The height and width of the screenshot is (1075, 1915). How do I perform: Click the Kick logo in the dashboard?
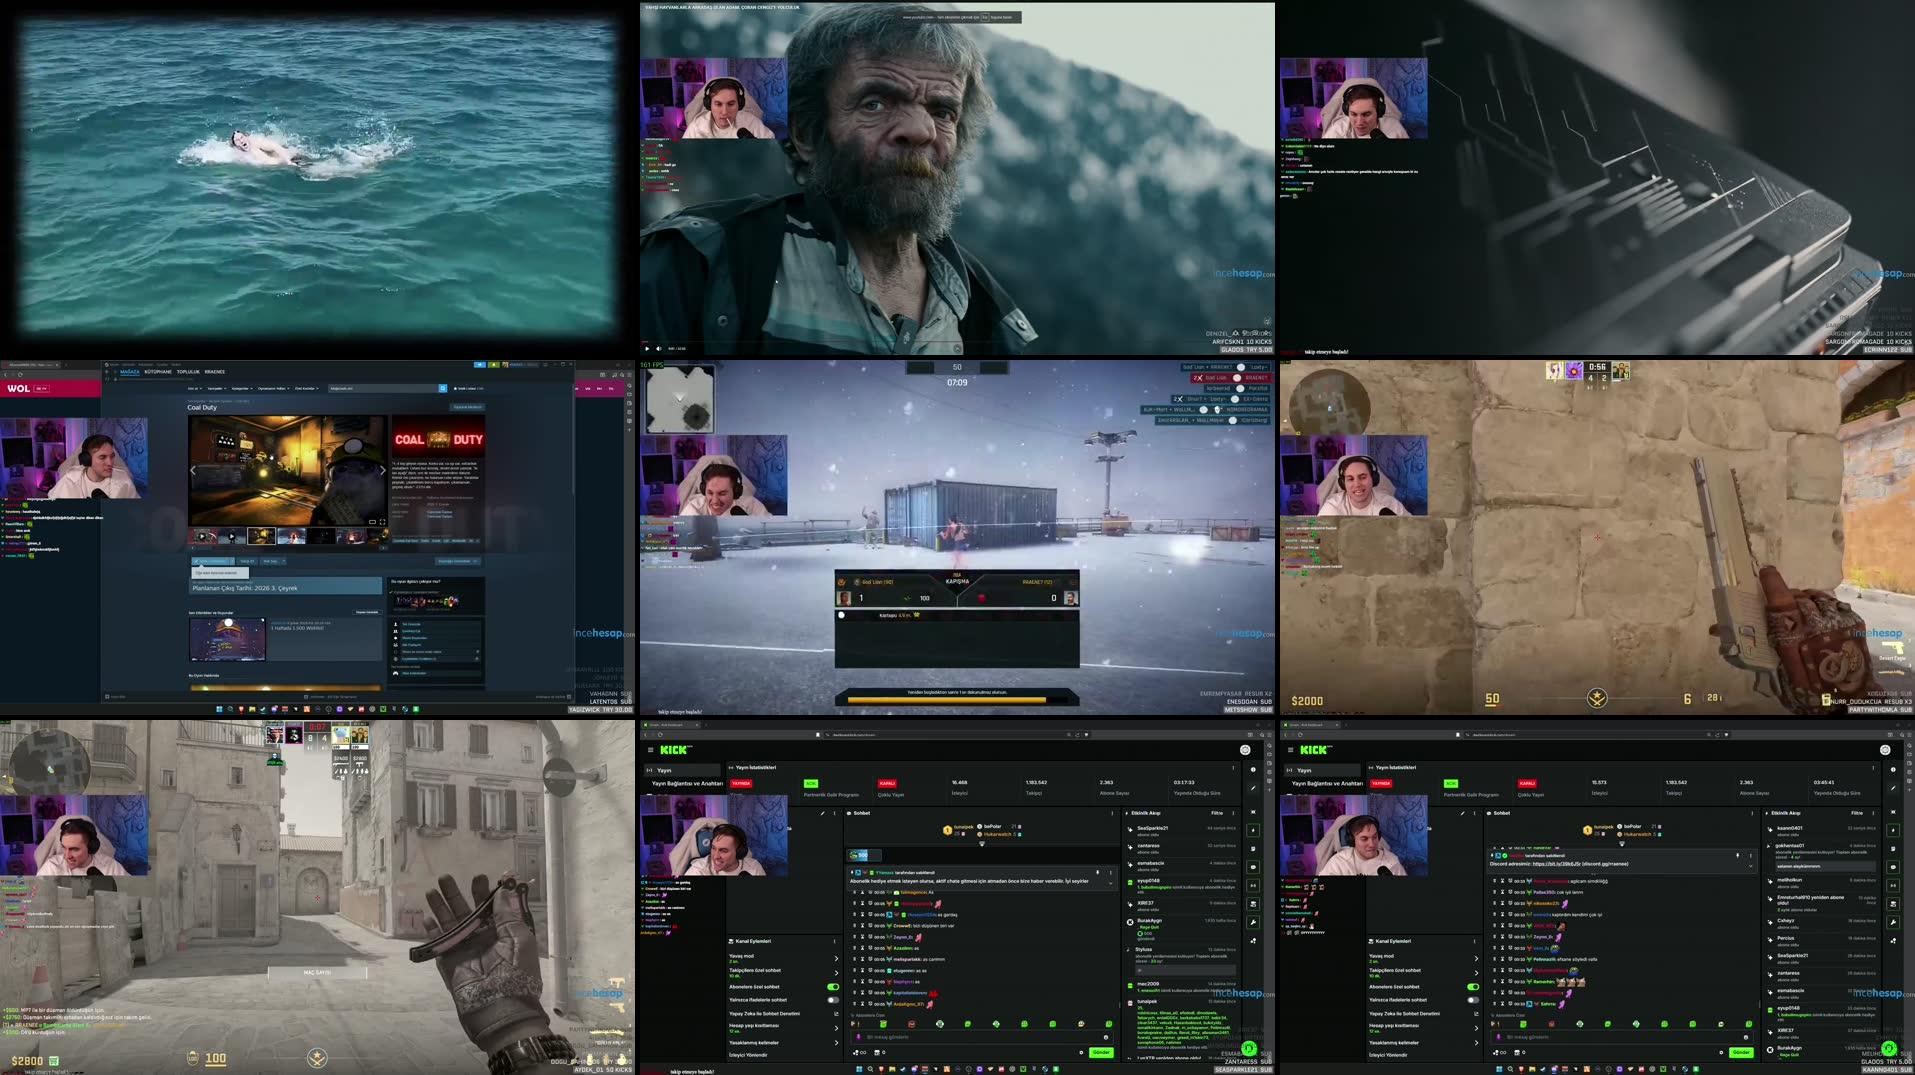pyautogui.click(x=674, y=750)
